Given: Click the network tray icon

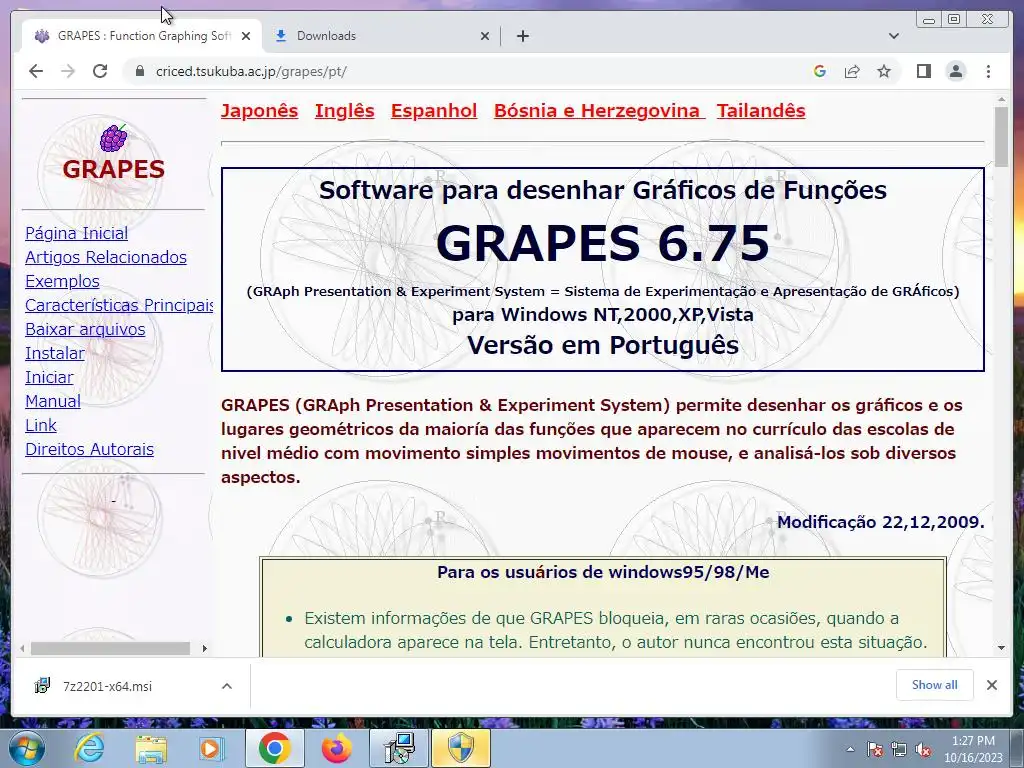Looking at the screenshot, I should tap(899, 749).
